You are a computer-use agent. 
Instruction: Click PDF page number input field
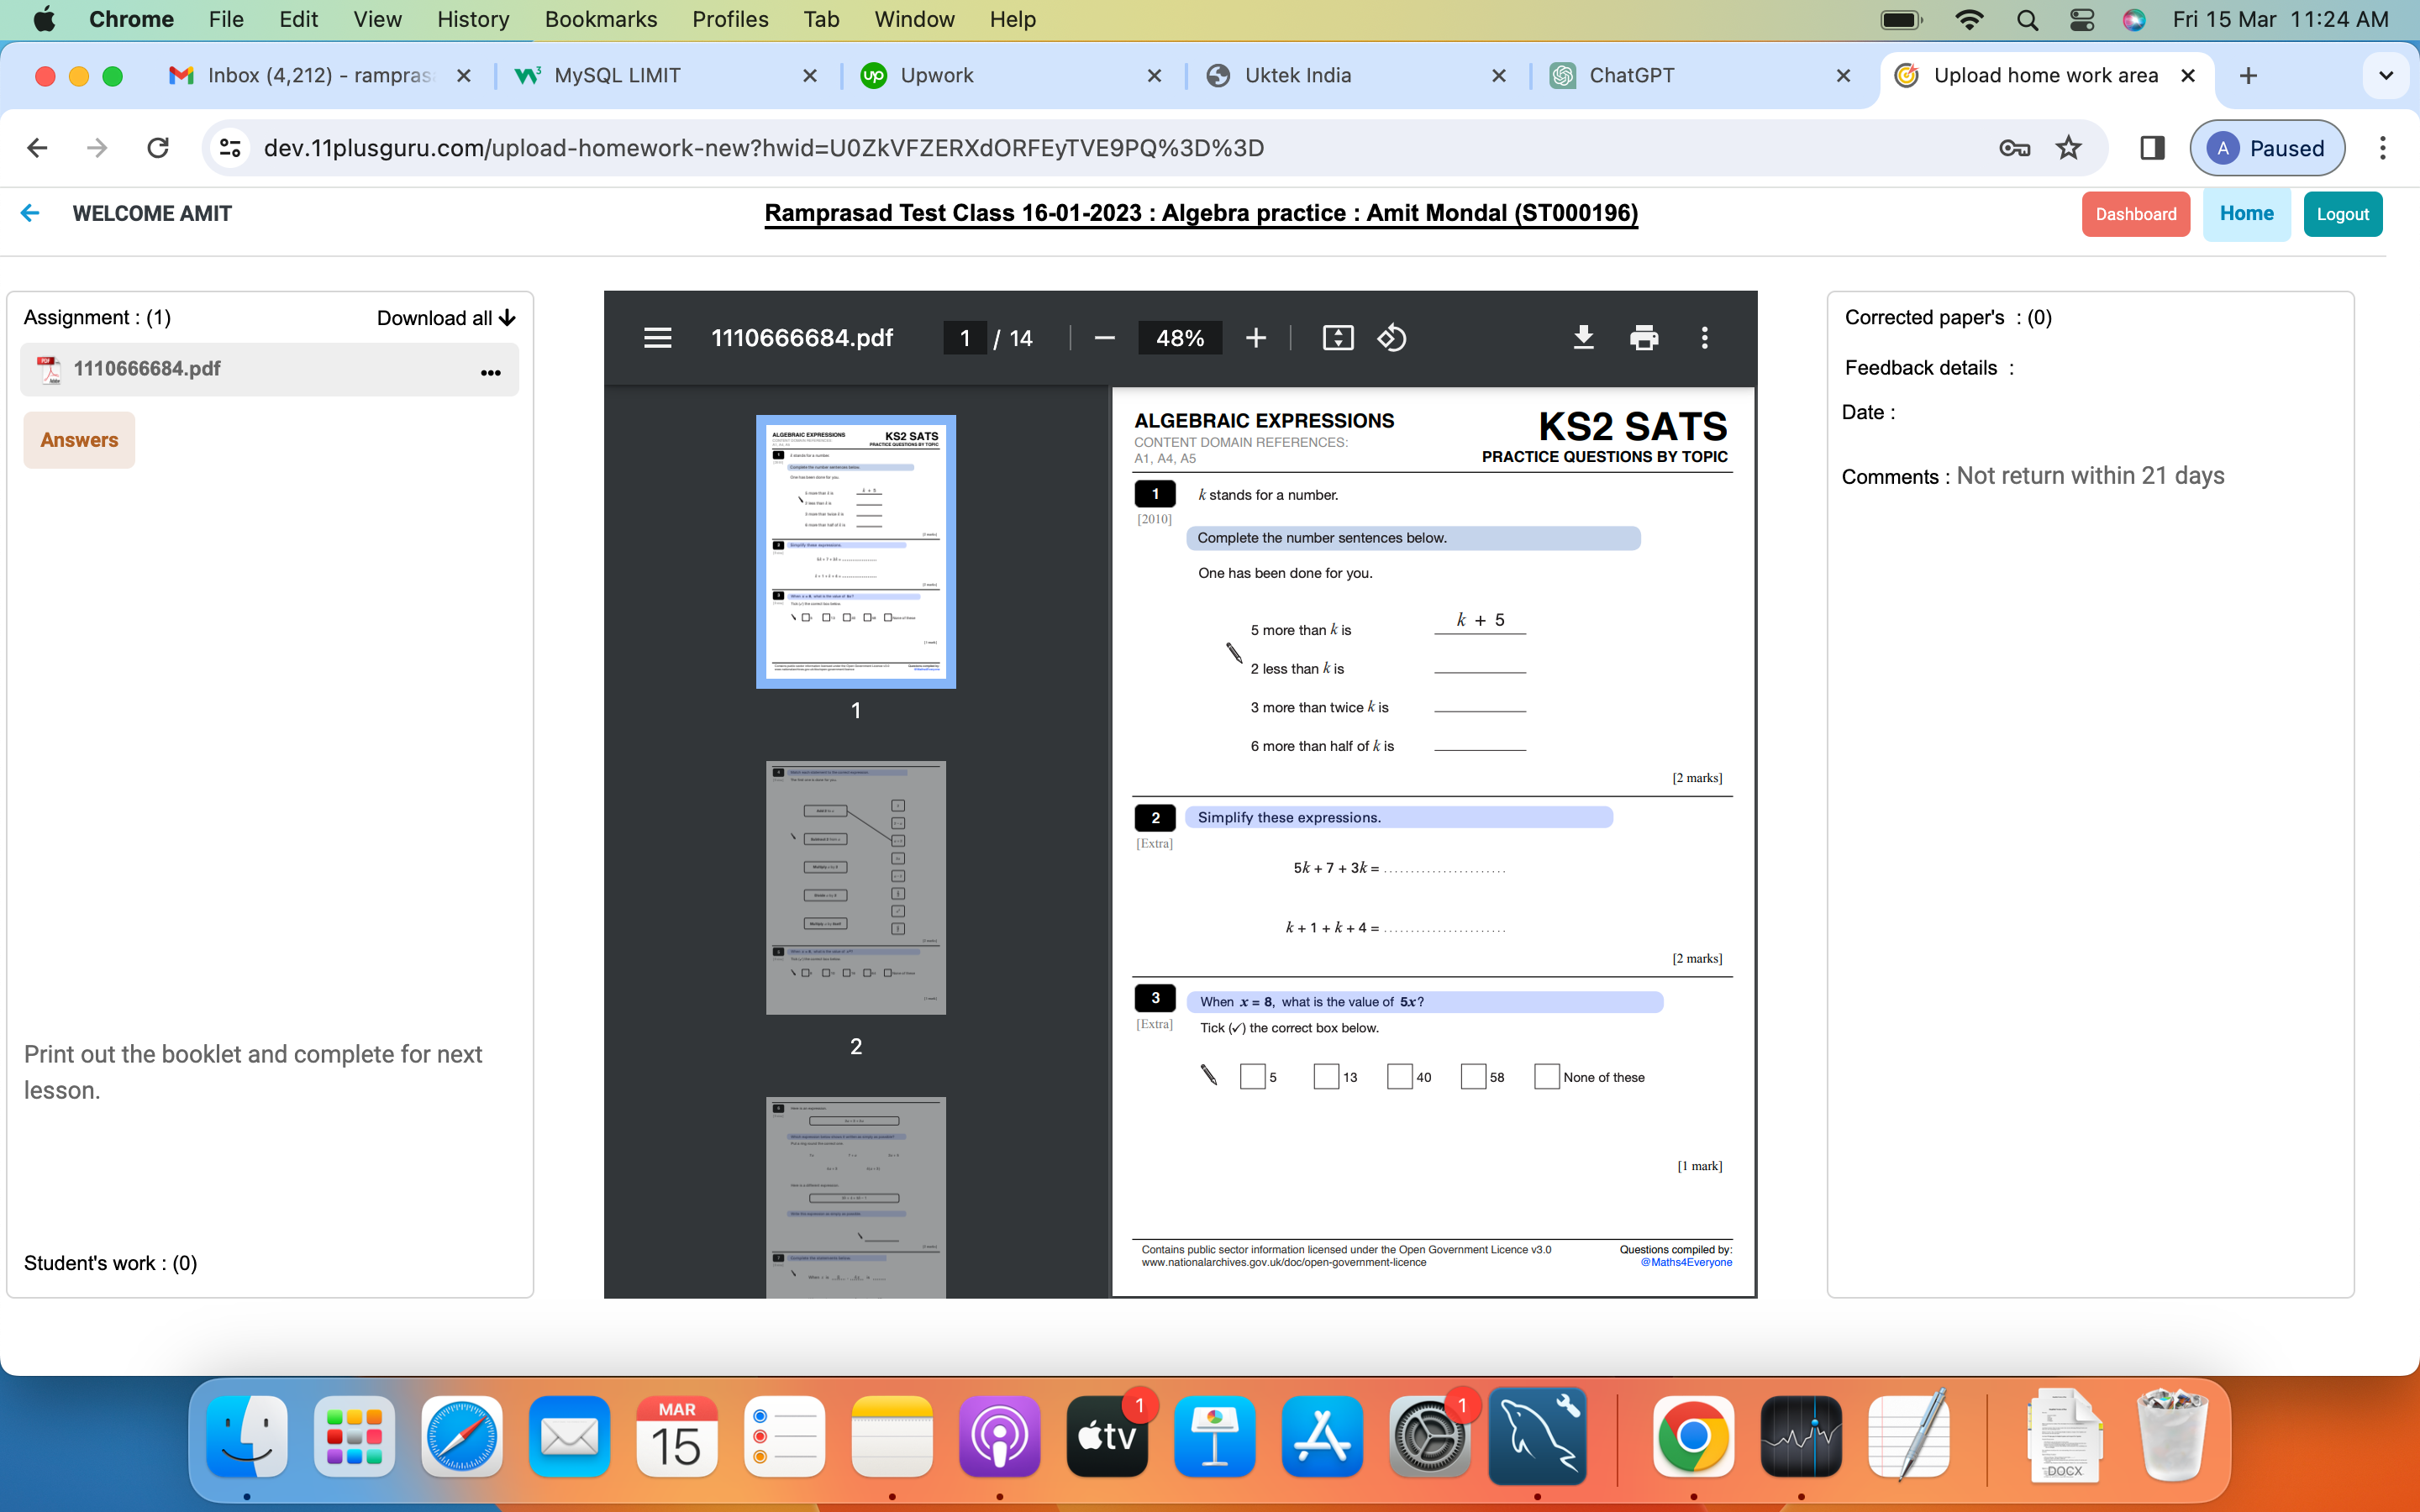pos(964,338)
